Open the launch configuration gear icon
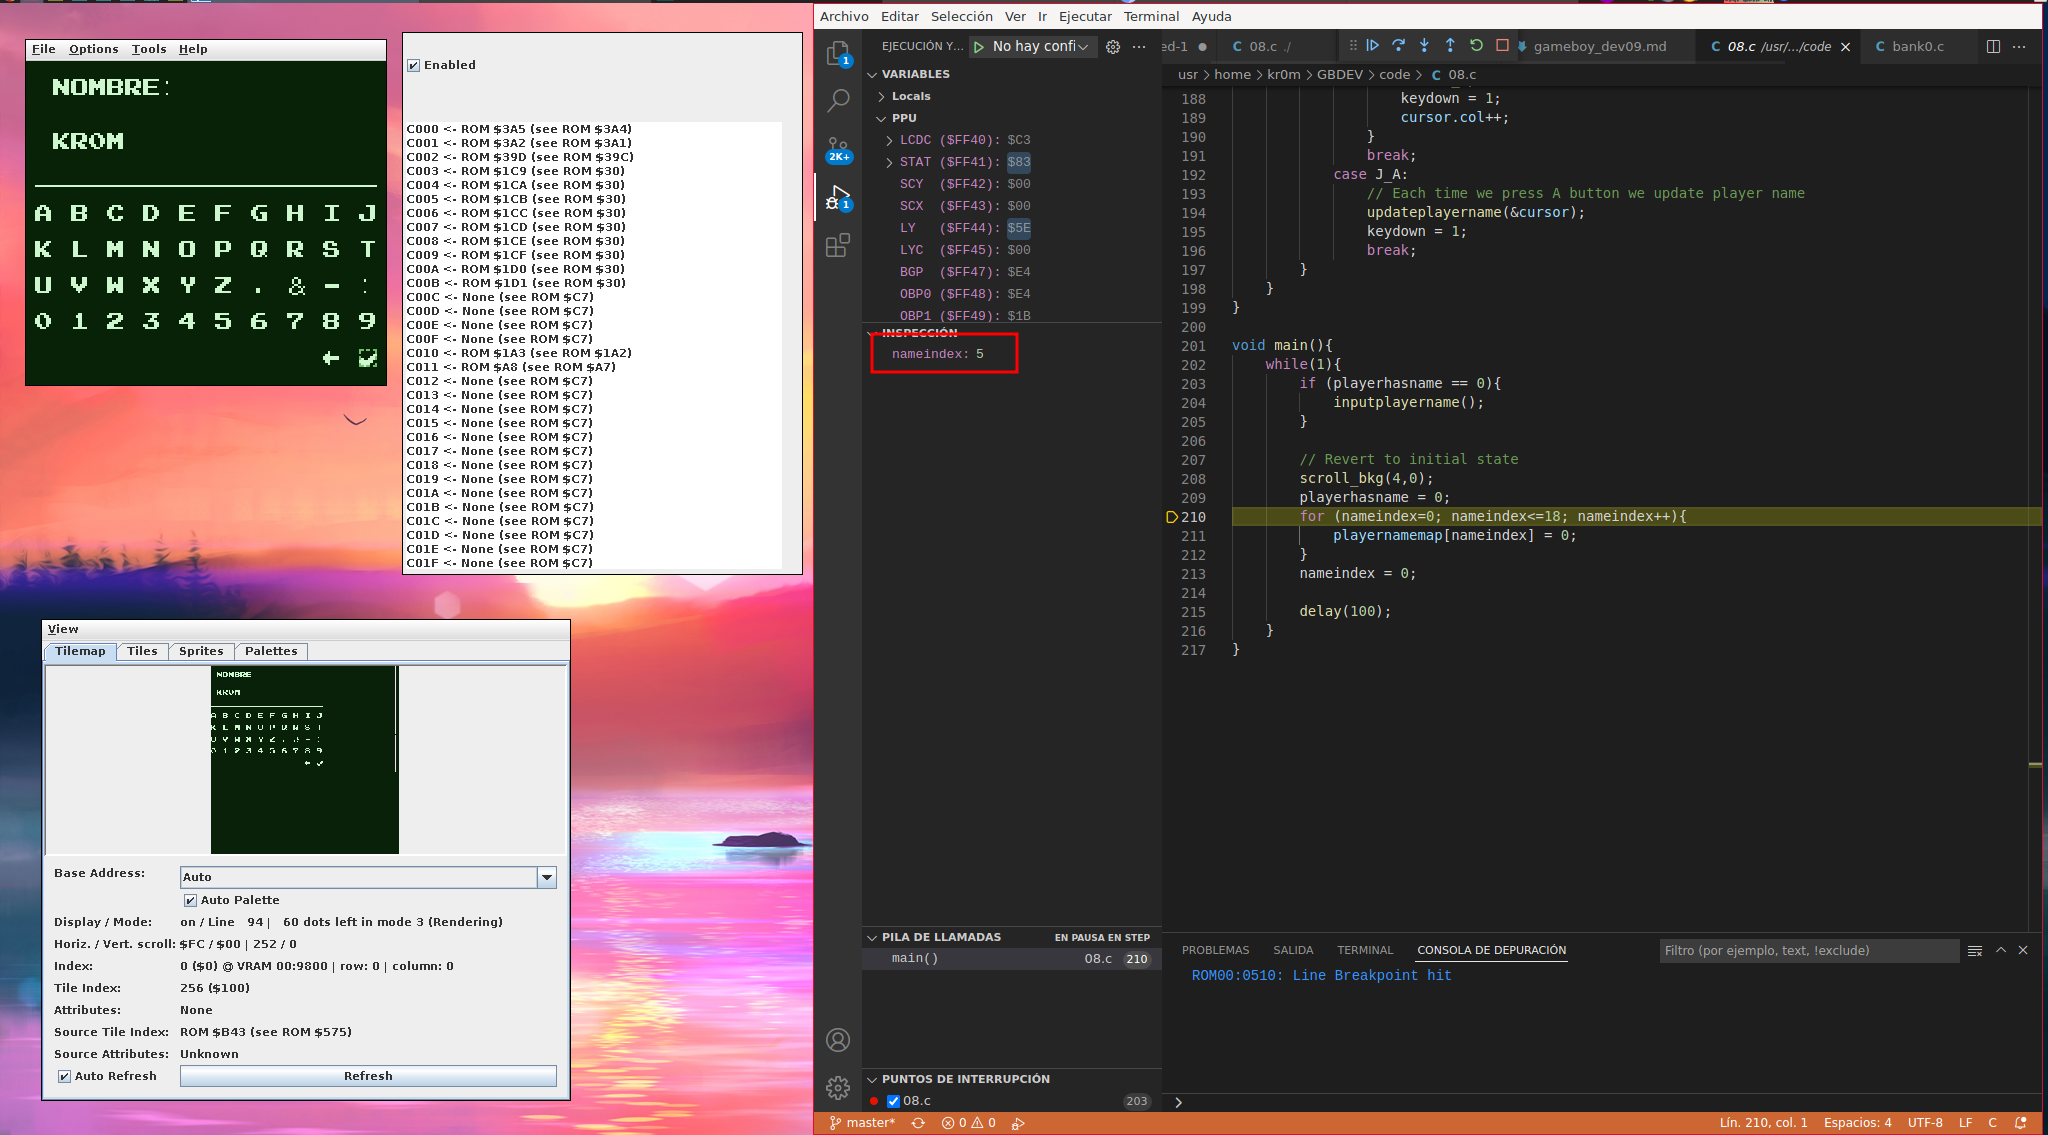 (x=1113, y=47)
